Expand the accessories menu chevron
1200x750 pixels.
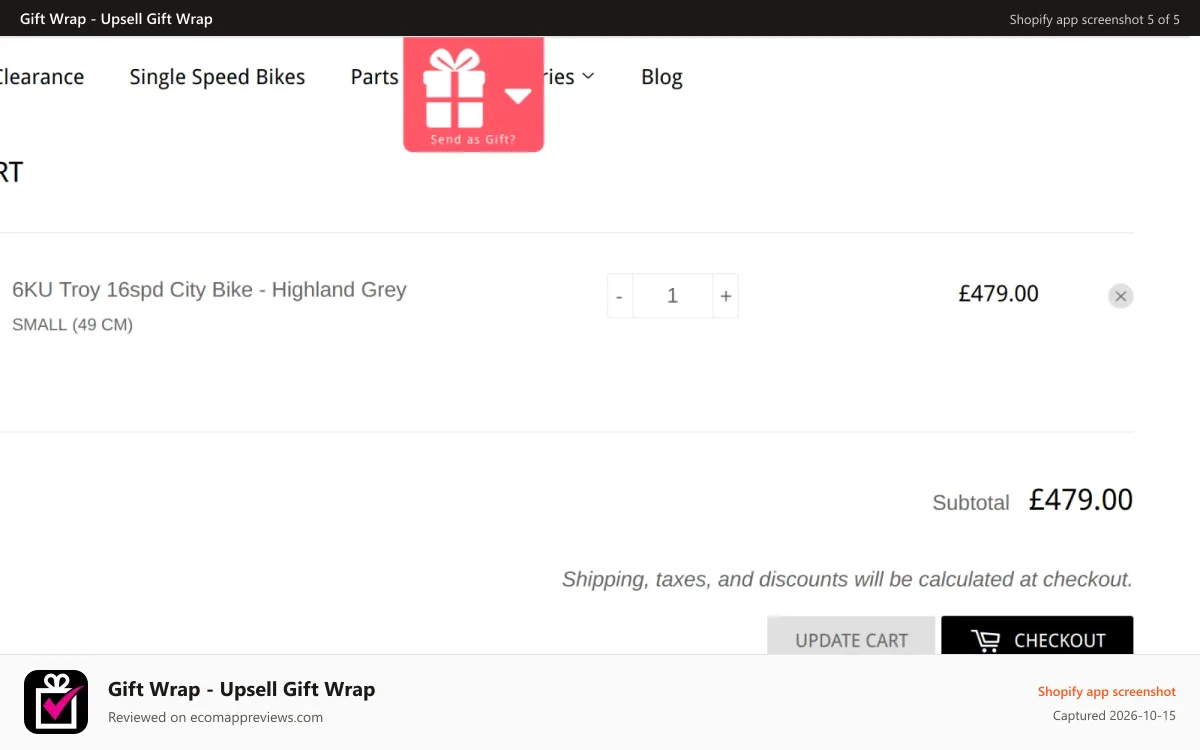click(588, 76)
